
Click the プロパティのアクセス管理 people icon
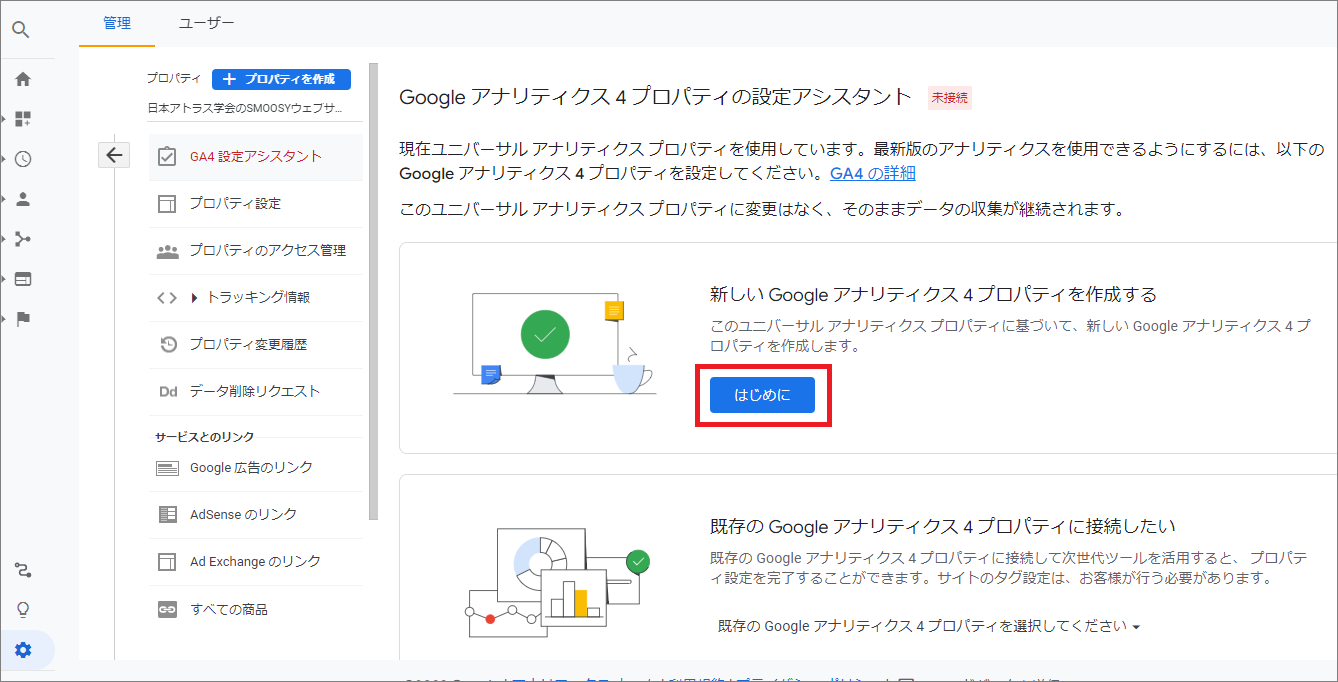(167, 251)
